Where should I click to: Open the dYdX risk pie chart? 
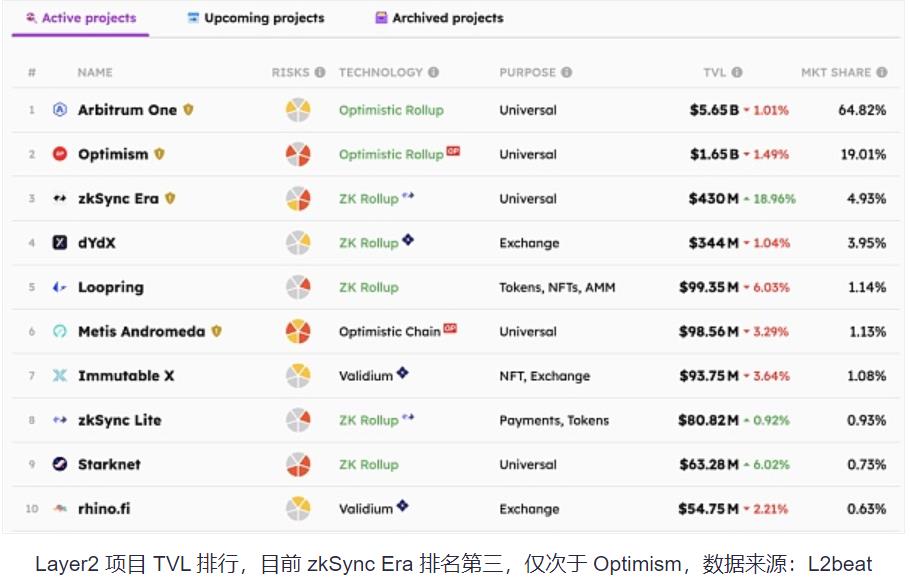point(298,243)
